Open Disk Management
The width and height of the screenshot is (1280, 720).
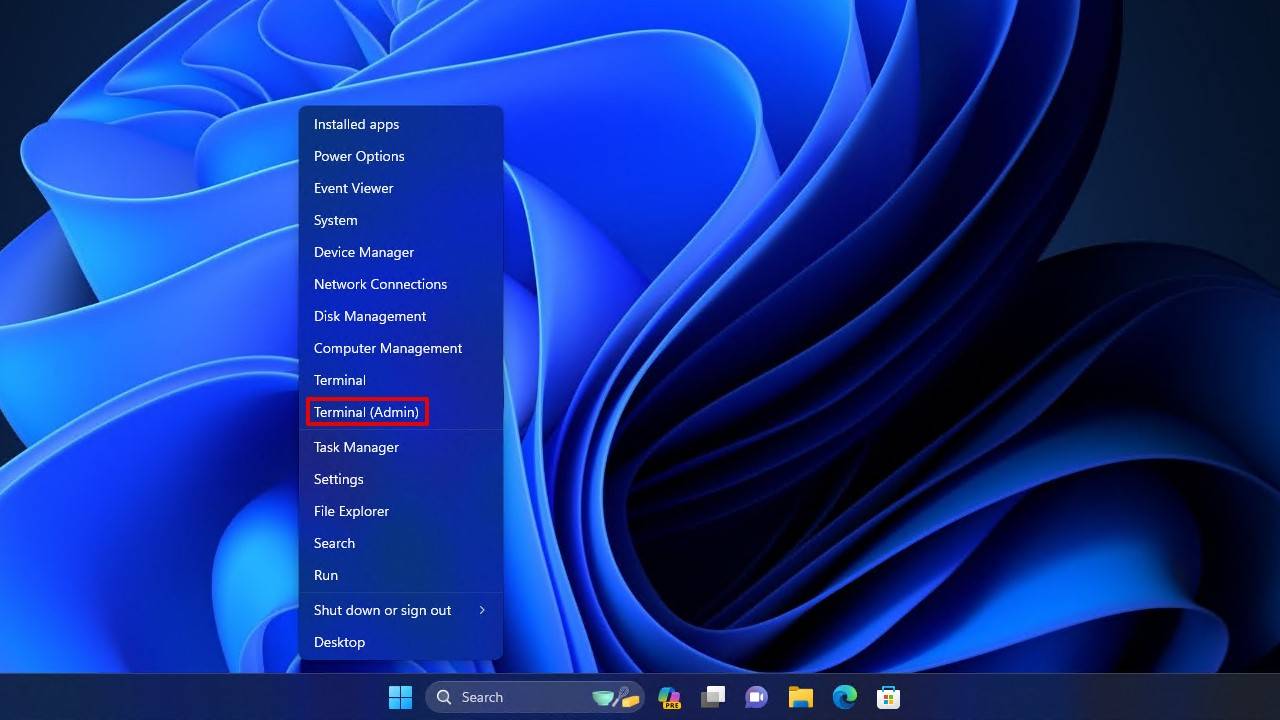pyautogui.click(x=370, y=316)
